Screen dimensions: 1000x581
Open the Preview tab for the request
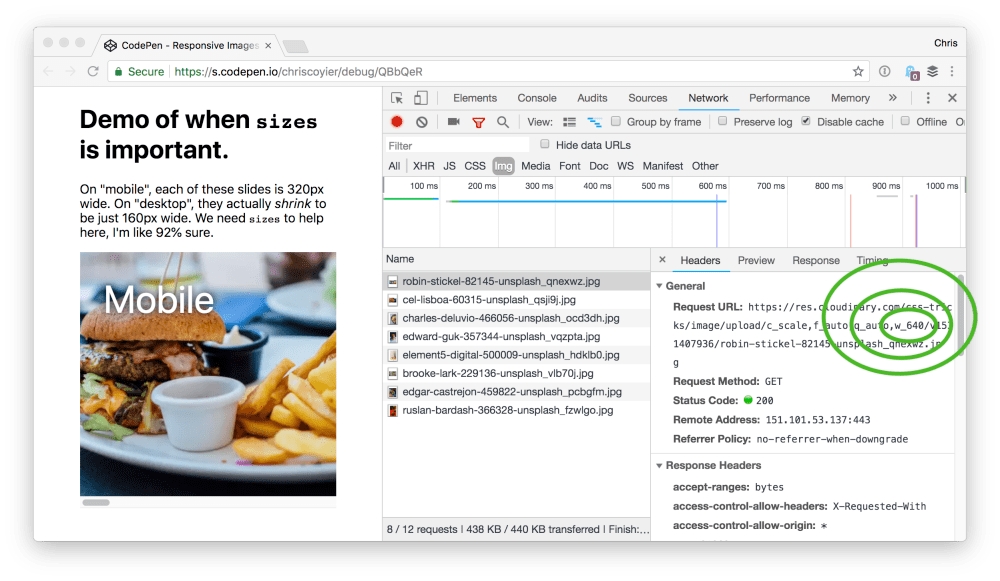756,261
